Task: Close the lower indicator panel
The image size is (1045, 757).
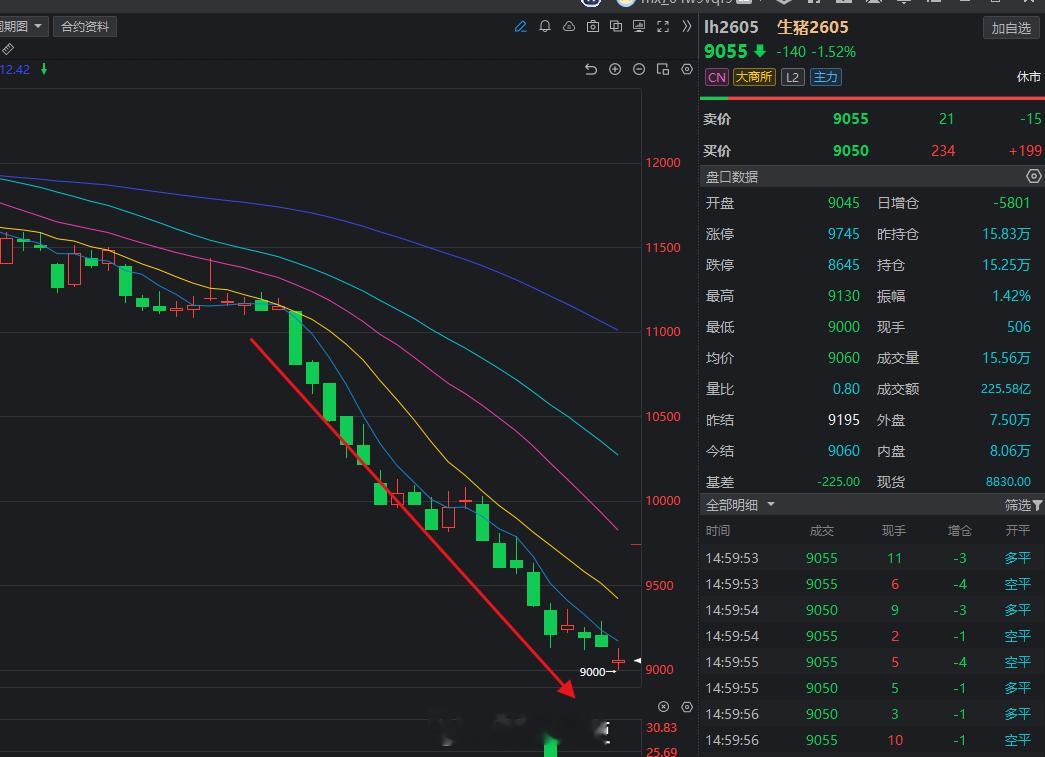Action: (663, 707)
